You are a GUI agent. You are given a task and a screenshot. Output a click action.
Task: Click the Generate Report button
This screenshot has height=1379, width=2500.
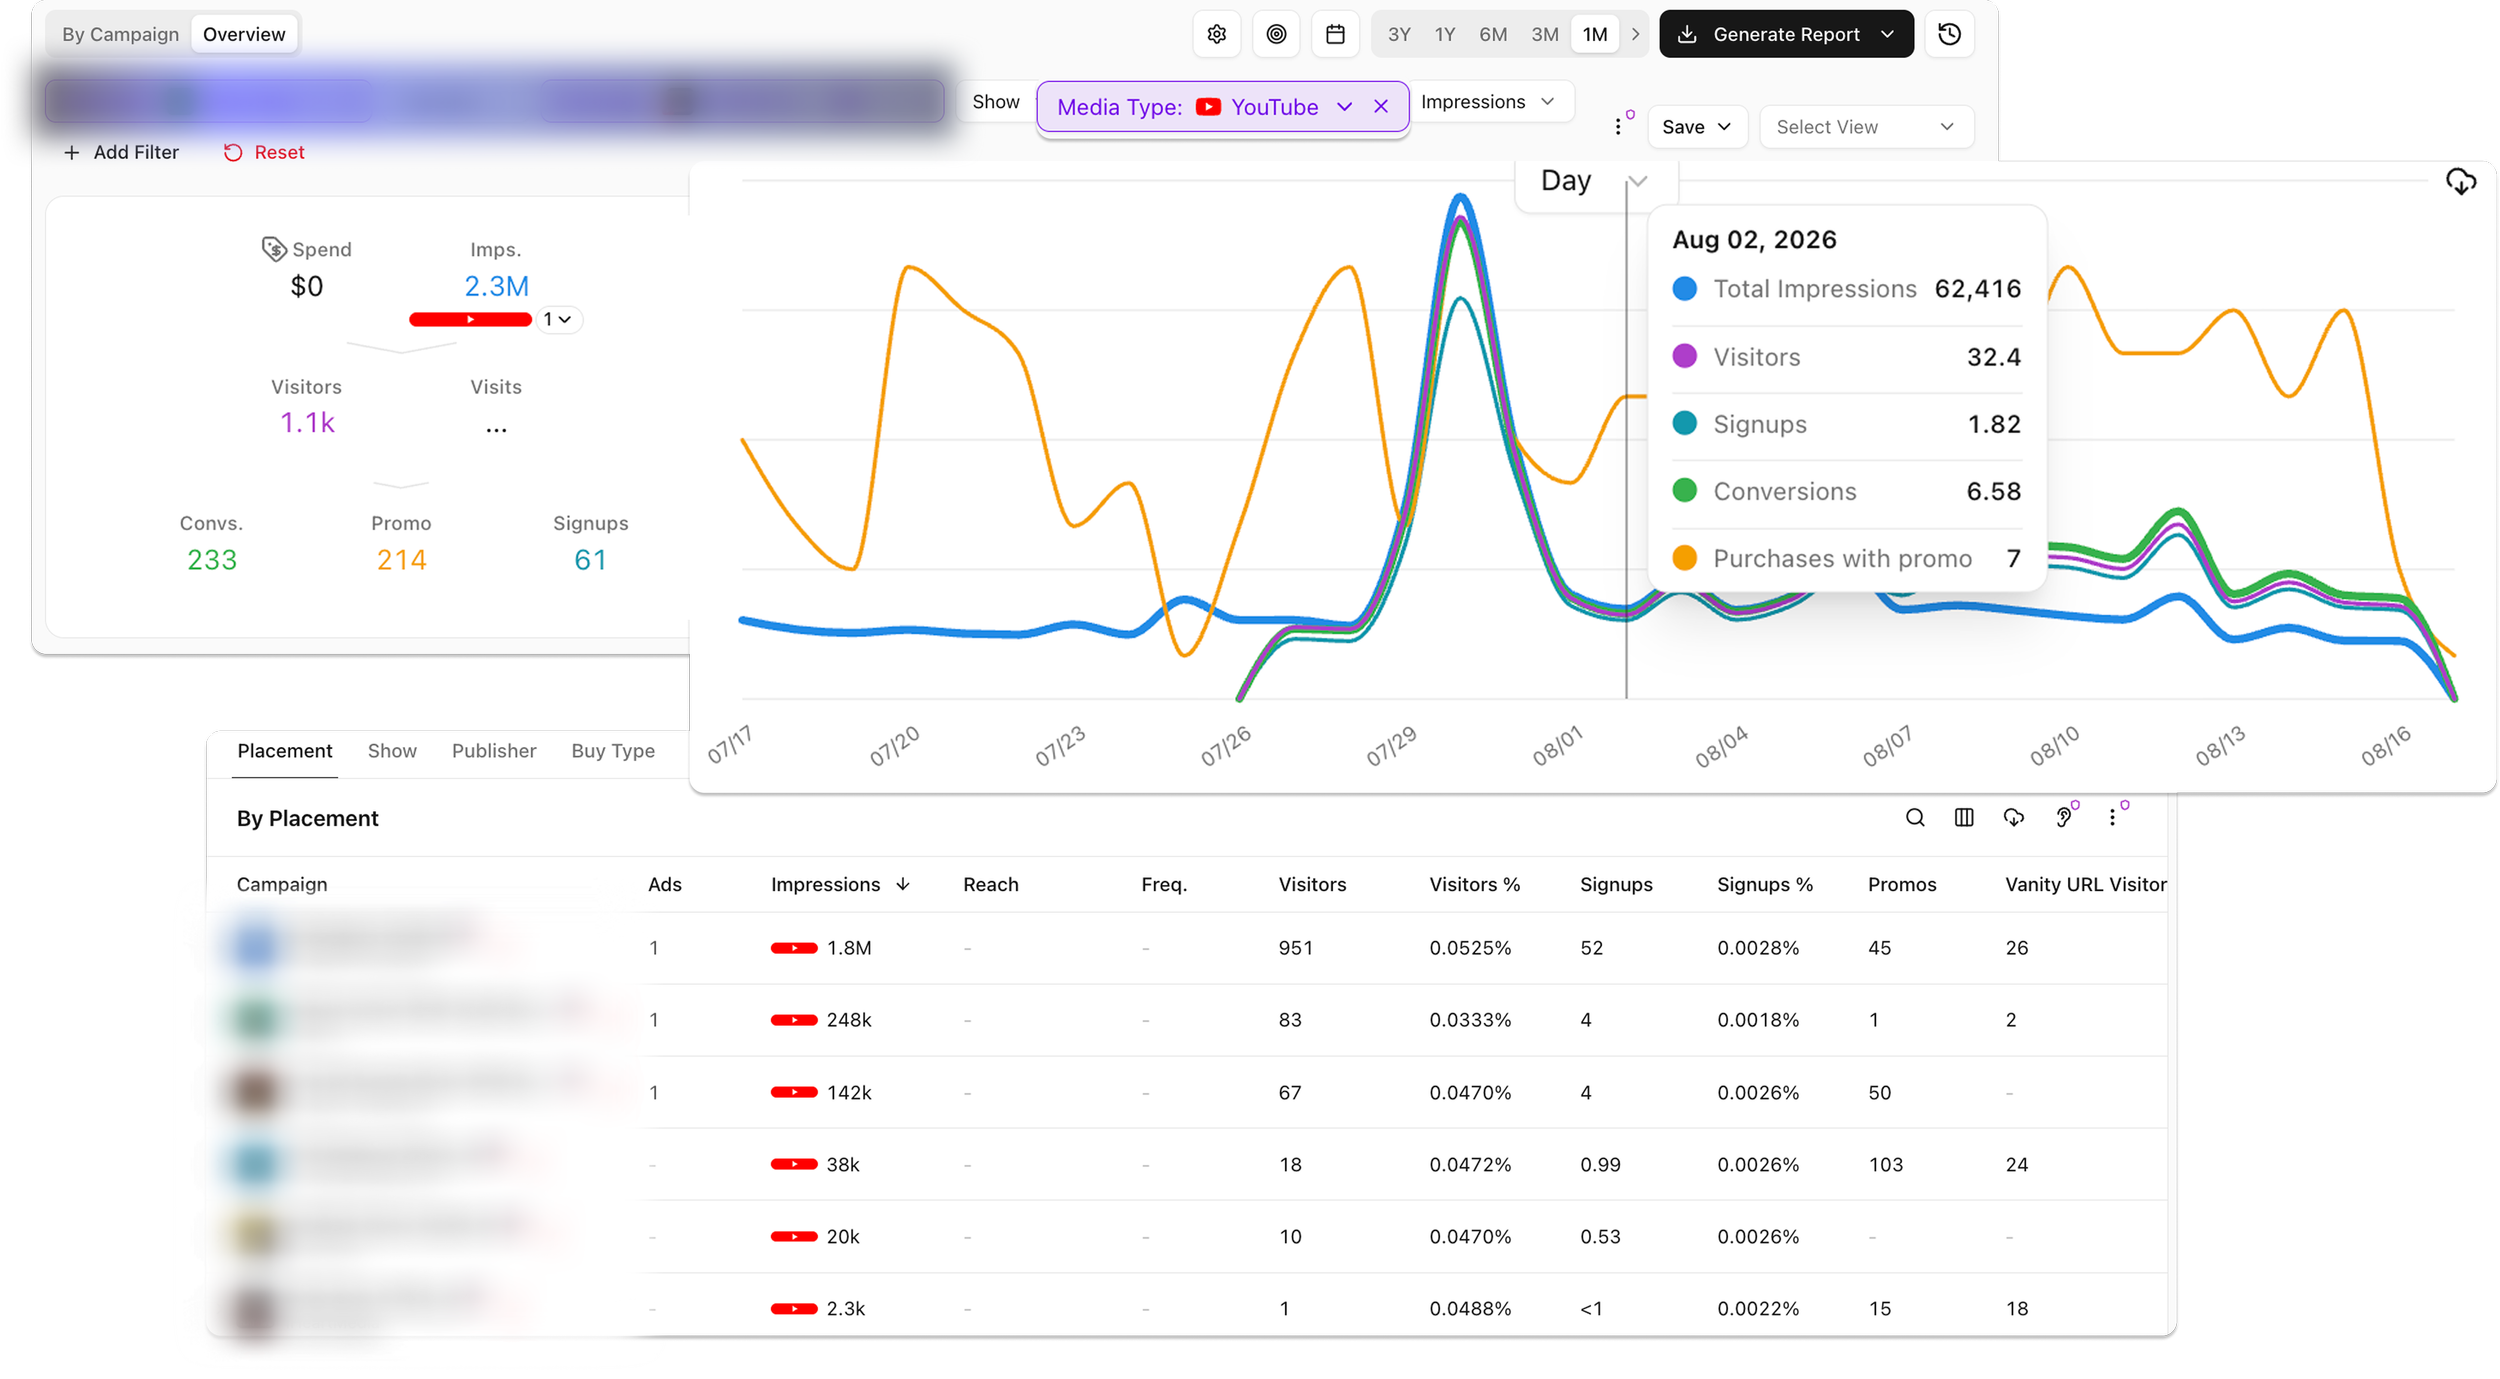pos(1786,34)
